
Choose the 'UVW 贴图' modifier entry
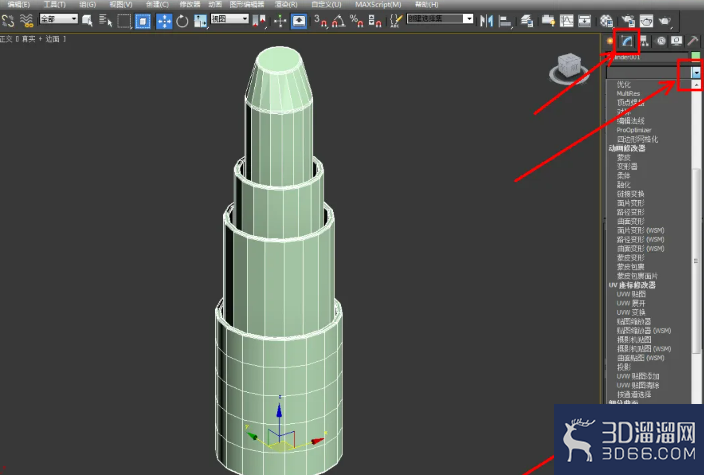[x=631, y=294]
